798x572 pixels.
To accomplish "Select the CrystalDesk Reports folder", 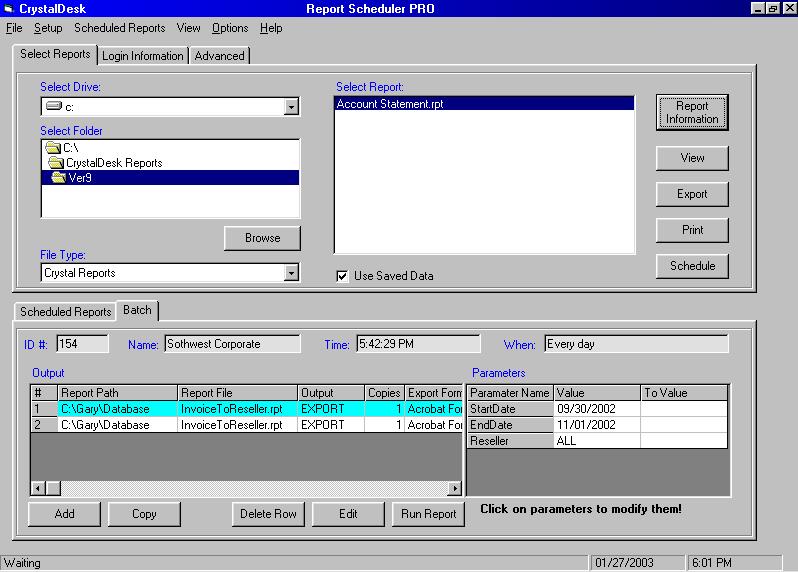I will coord(113,163).
